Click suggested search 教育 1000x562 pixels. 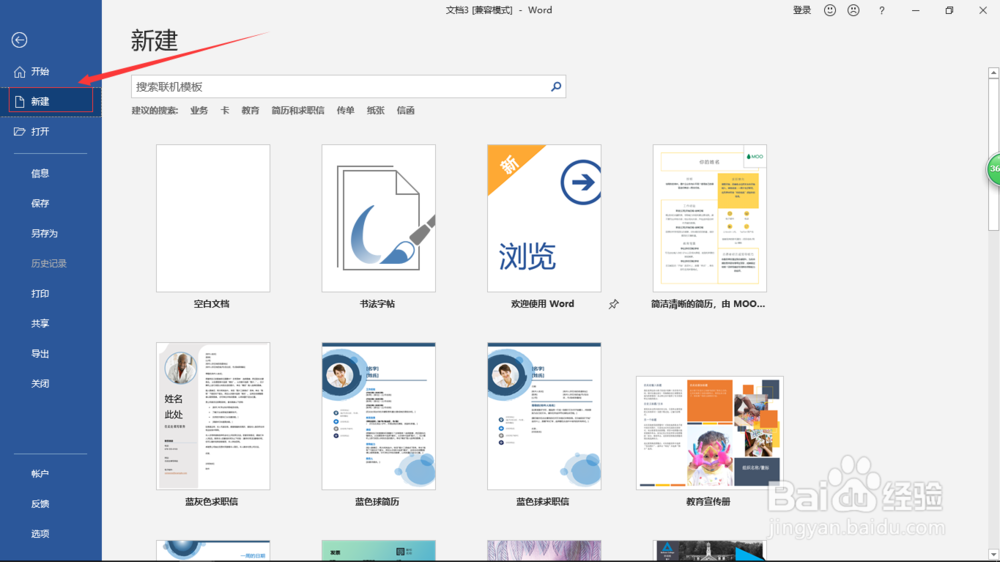coord(251,110)
